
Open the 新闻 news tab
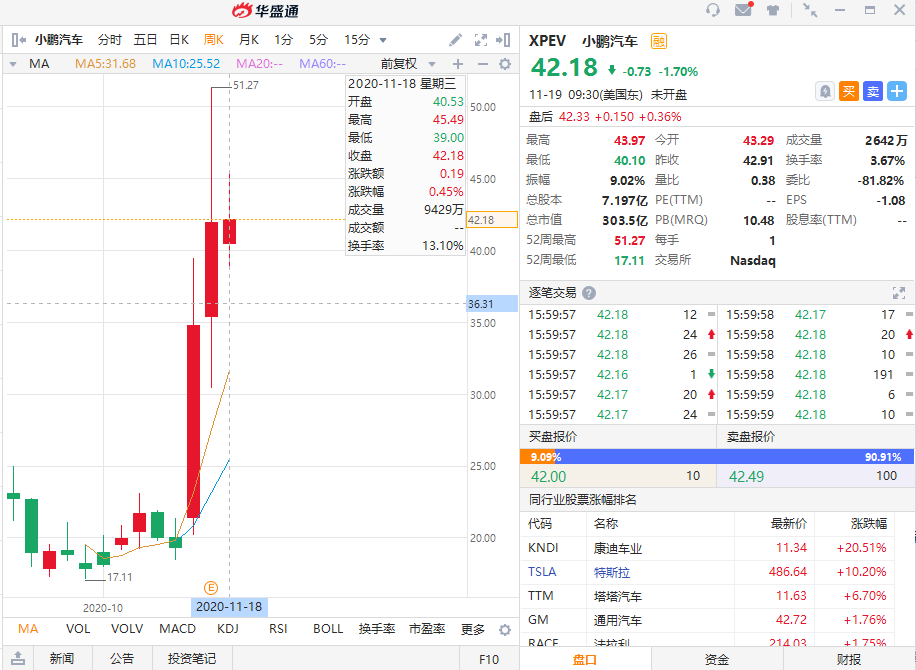[62, 658]
